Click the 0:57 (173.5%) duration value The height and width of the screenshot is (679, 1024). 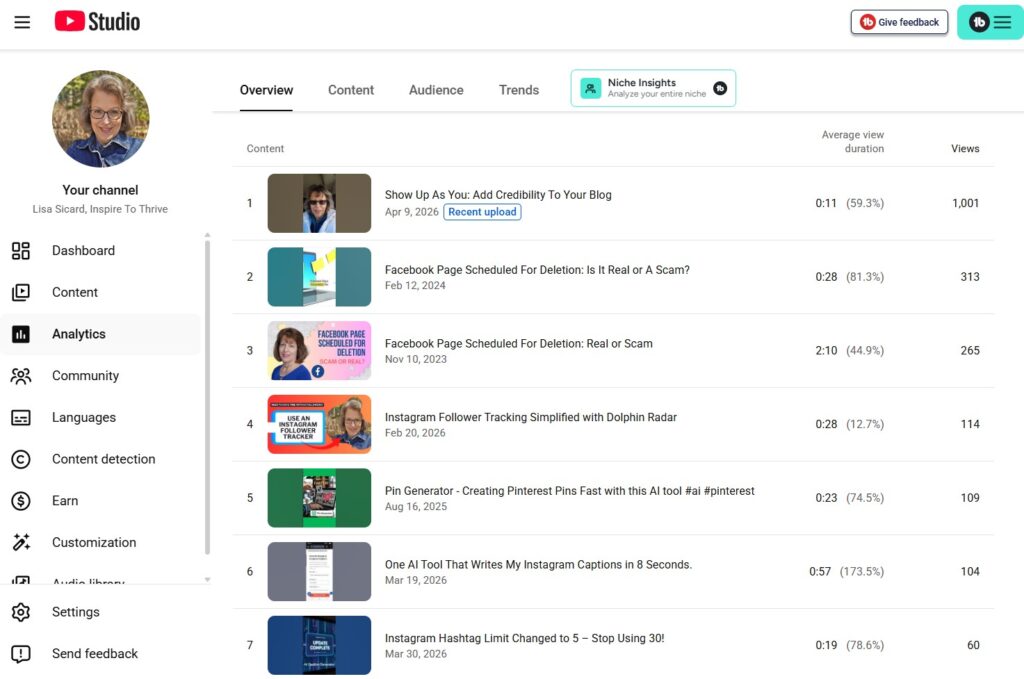(x=846, y=572)
